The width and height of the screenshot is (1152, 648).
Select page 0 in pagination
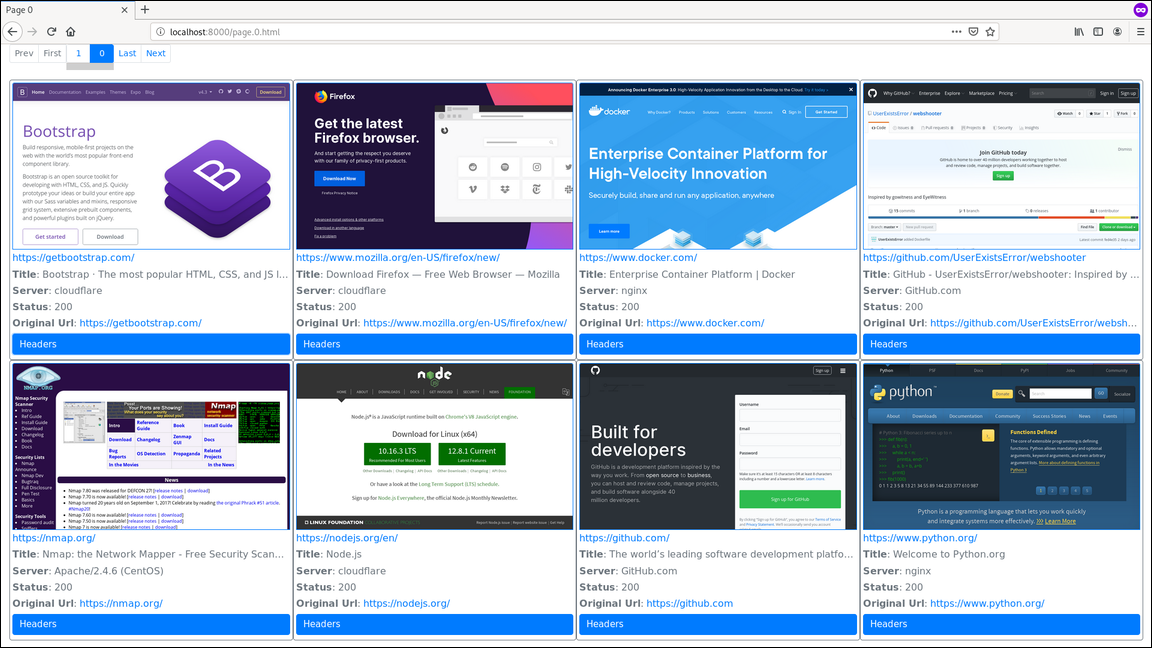(101, 53)
